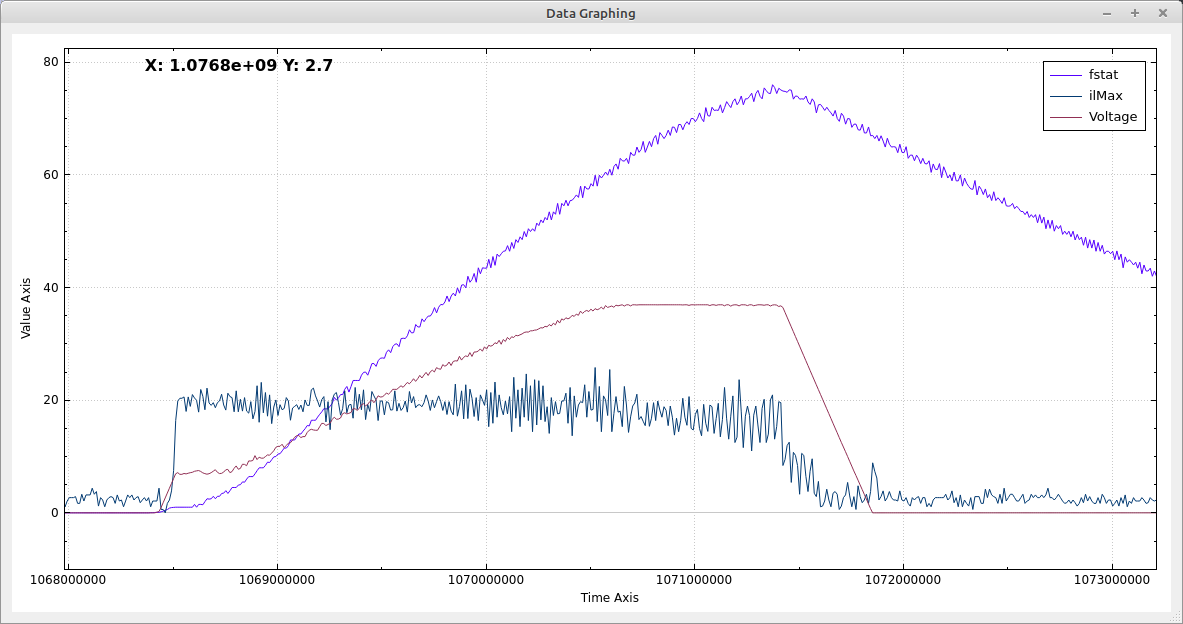Click the ilMax line sample in legend

point(1065,96)
